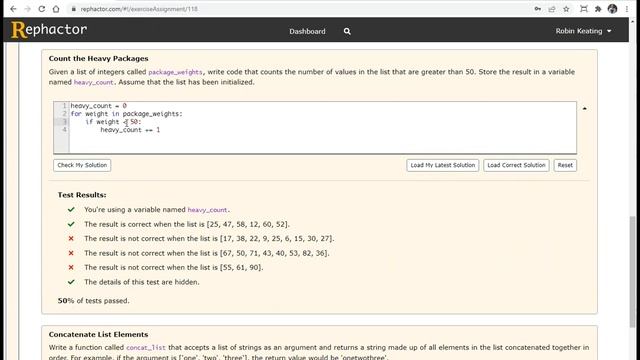The width and height of the screenshot is (640, 360).
Task: Click the 'for weight in package_weights:' line
Action: 127,114
